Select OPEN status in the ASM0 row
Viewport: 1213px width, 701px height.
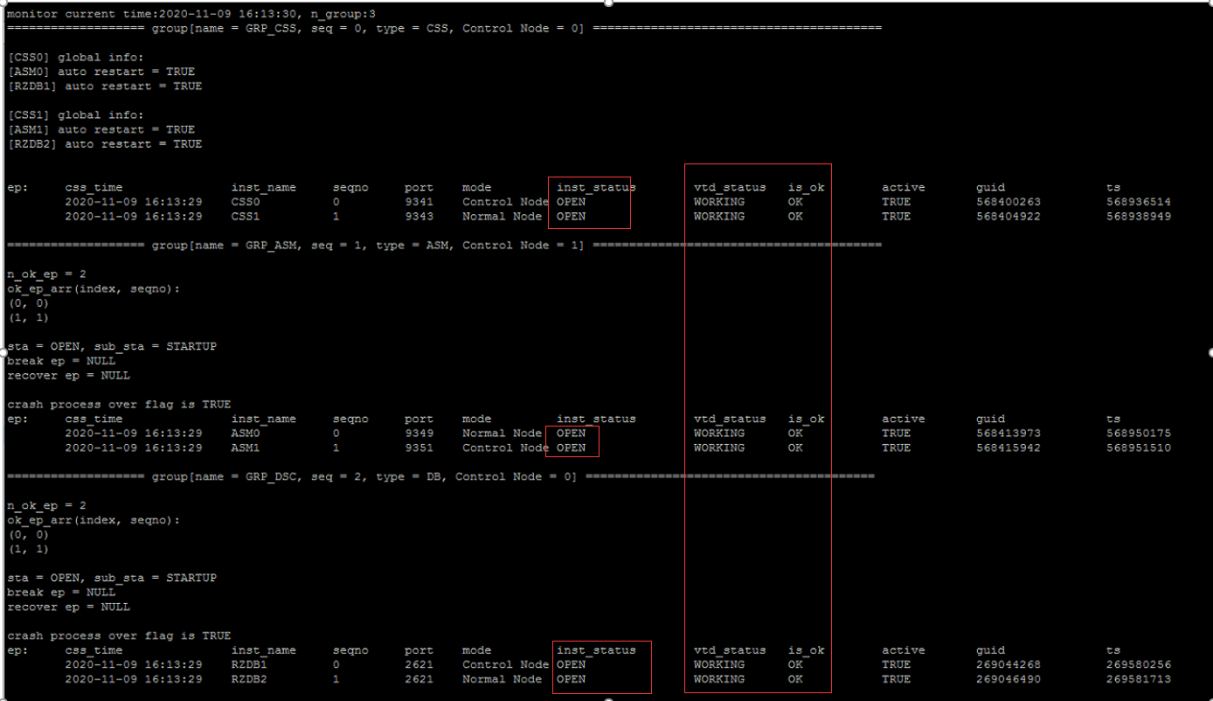tap(571, 433)
